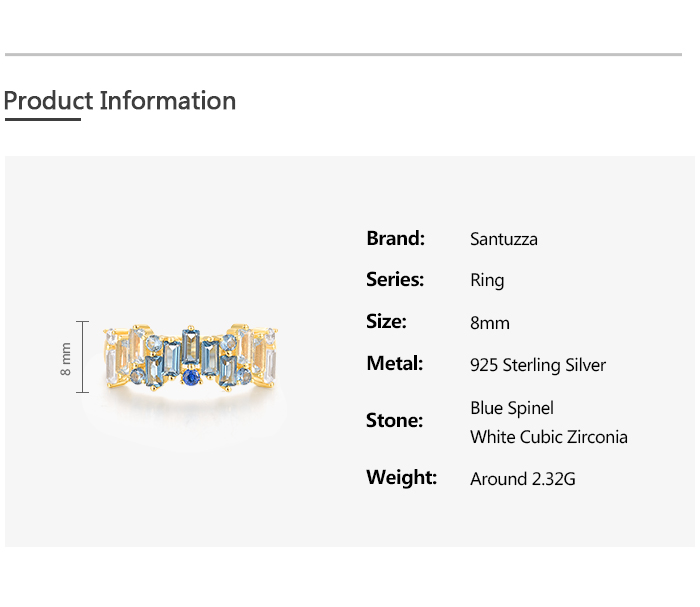Select the Stone: label

pos(395,420)
